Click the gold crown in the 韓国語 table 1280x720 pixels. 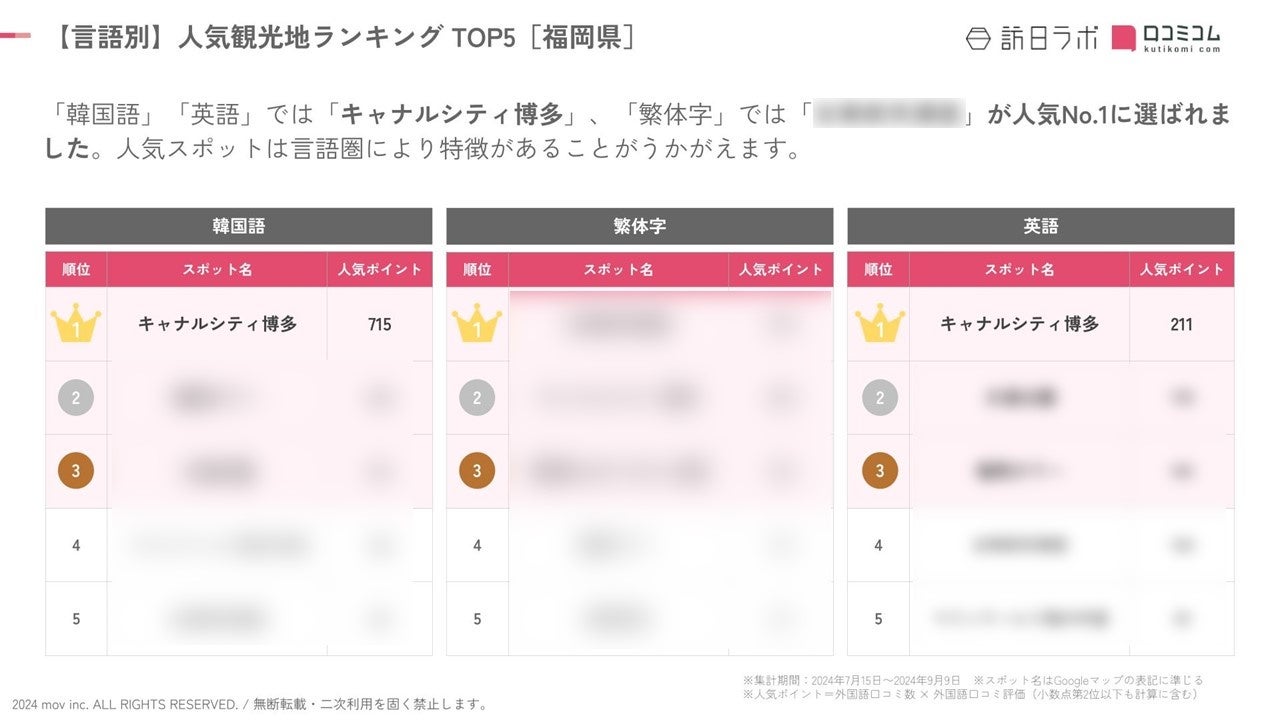click(76, 324)
